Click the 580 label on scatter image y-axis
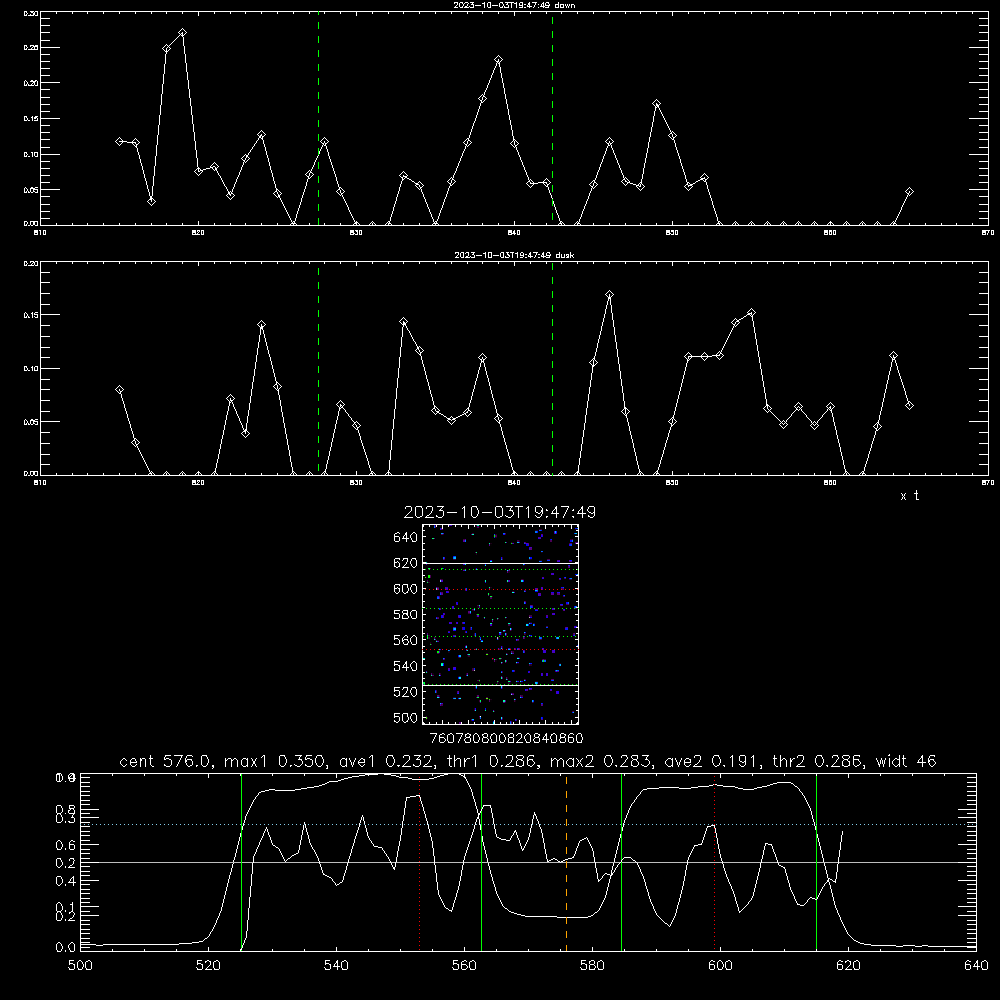Viewport: 1000px width, 1000px height. (x=406, y=615)
